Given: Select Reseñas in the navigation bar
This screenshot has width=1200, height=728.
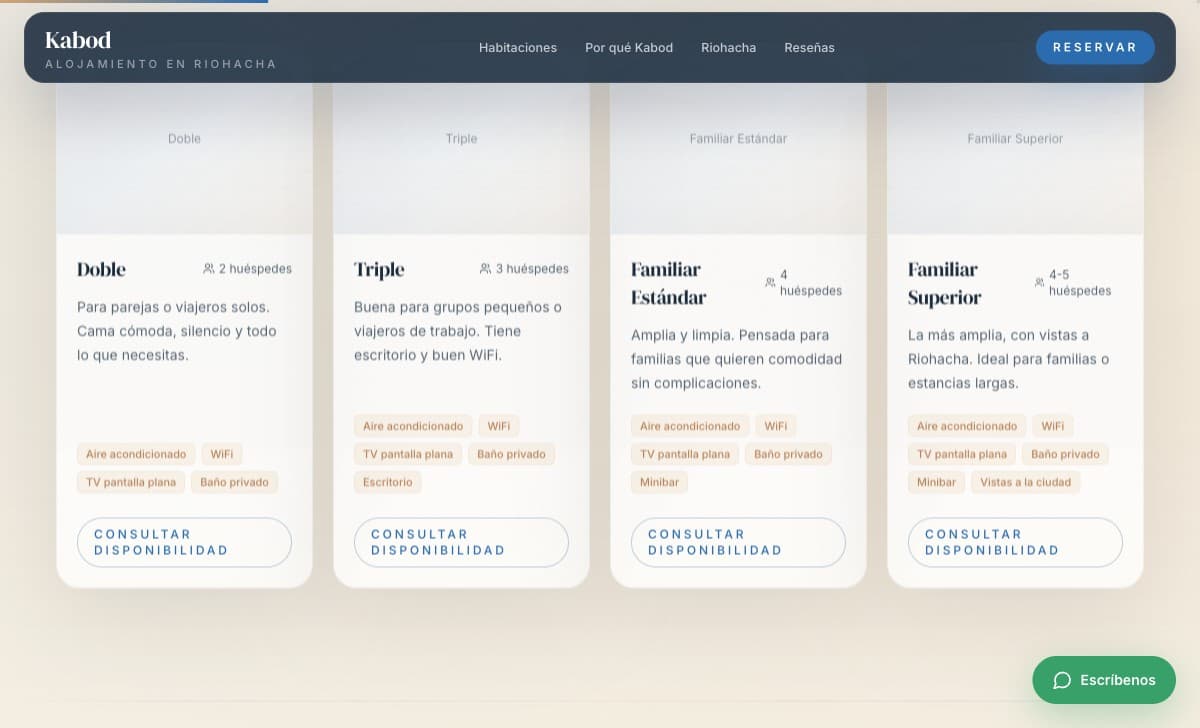Looking at the screenshot, I should [x=810, y=47].
